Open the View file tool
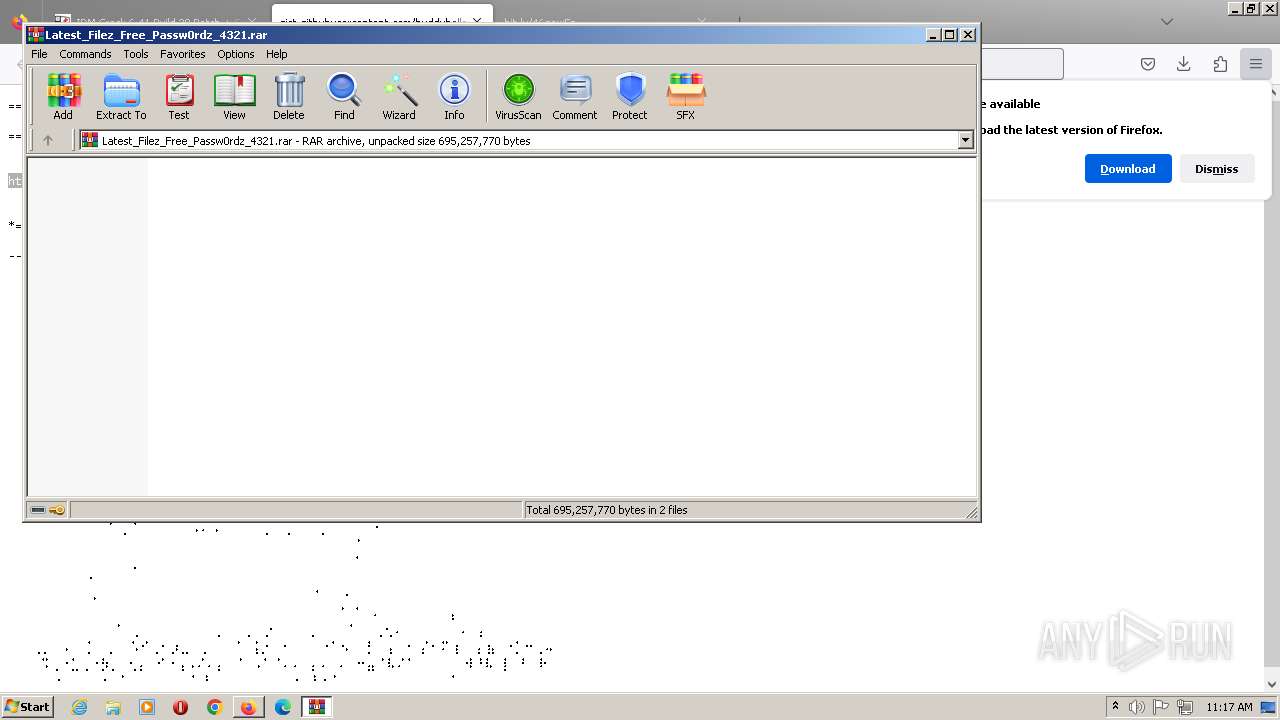 [x=234, y=97]
